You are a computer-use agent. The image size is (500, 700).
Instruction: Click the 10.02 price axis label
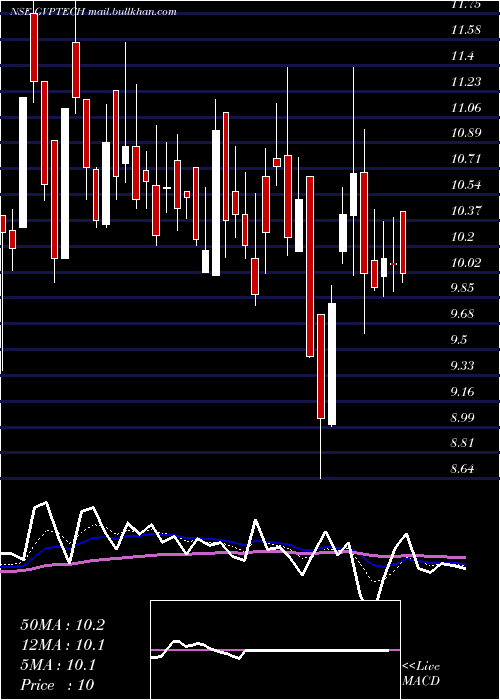(x=466, y=262)
